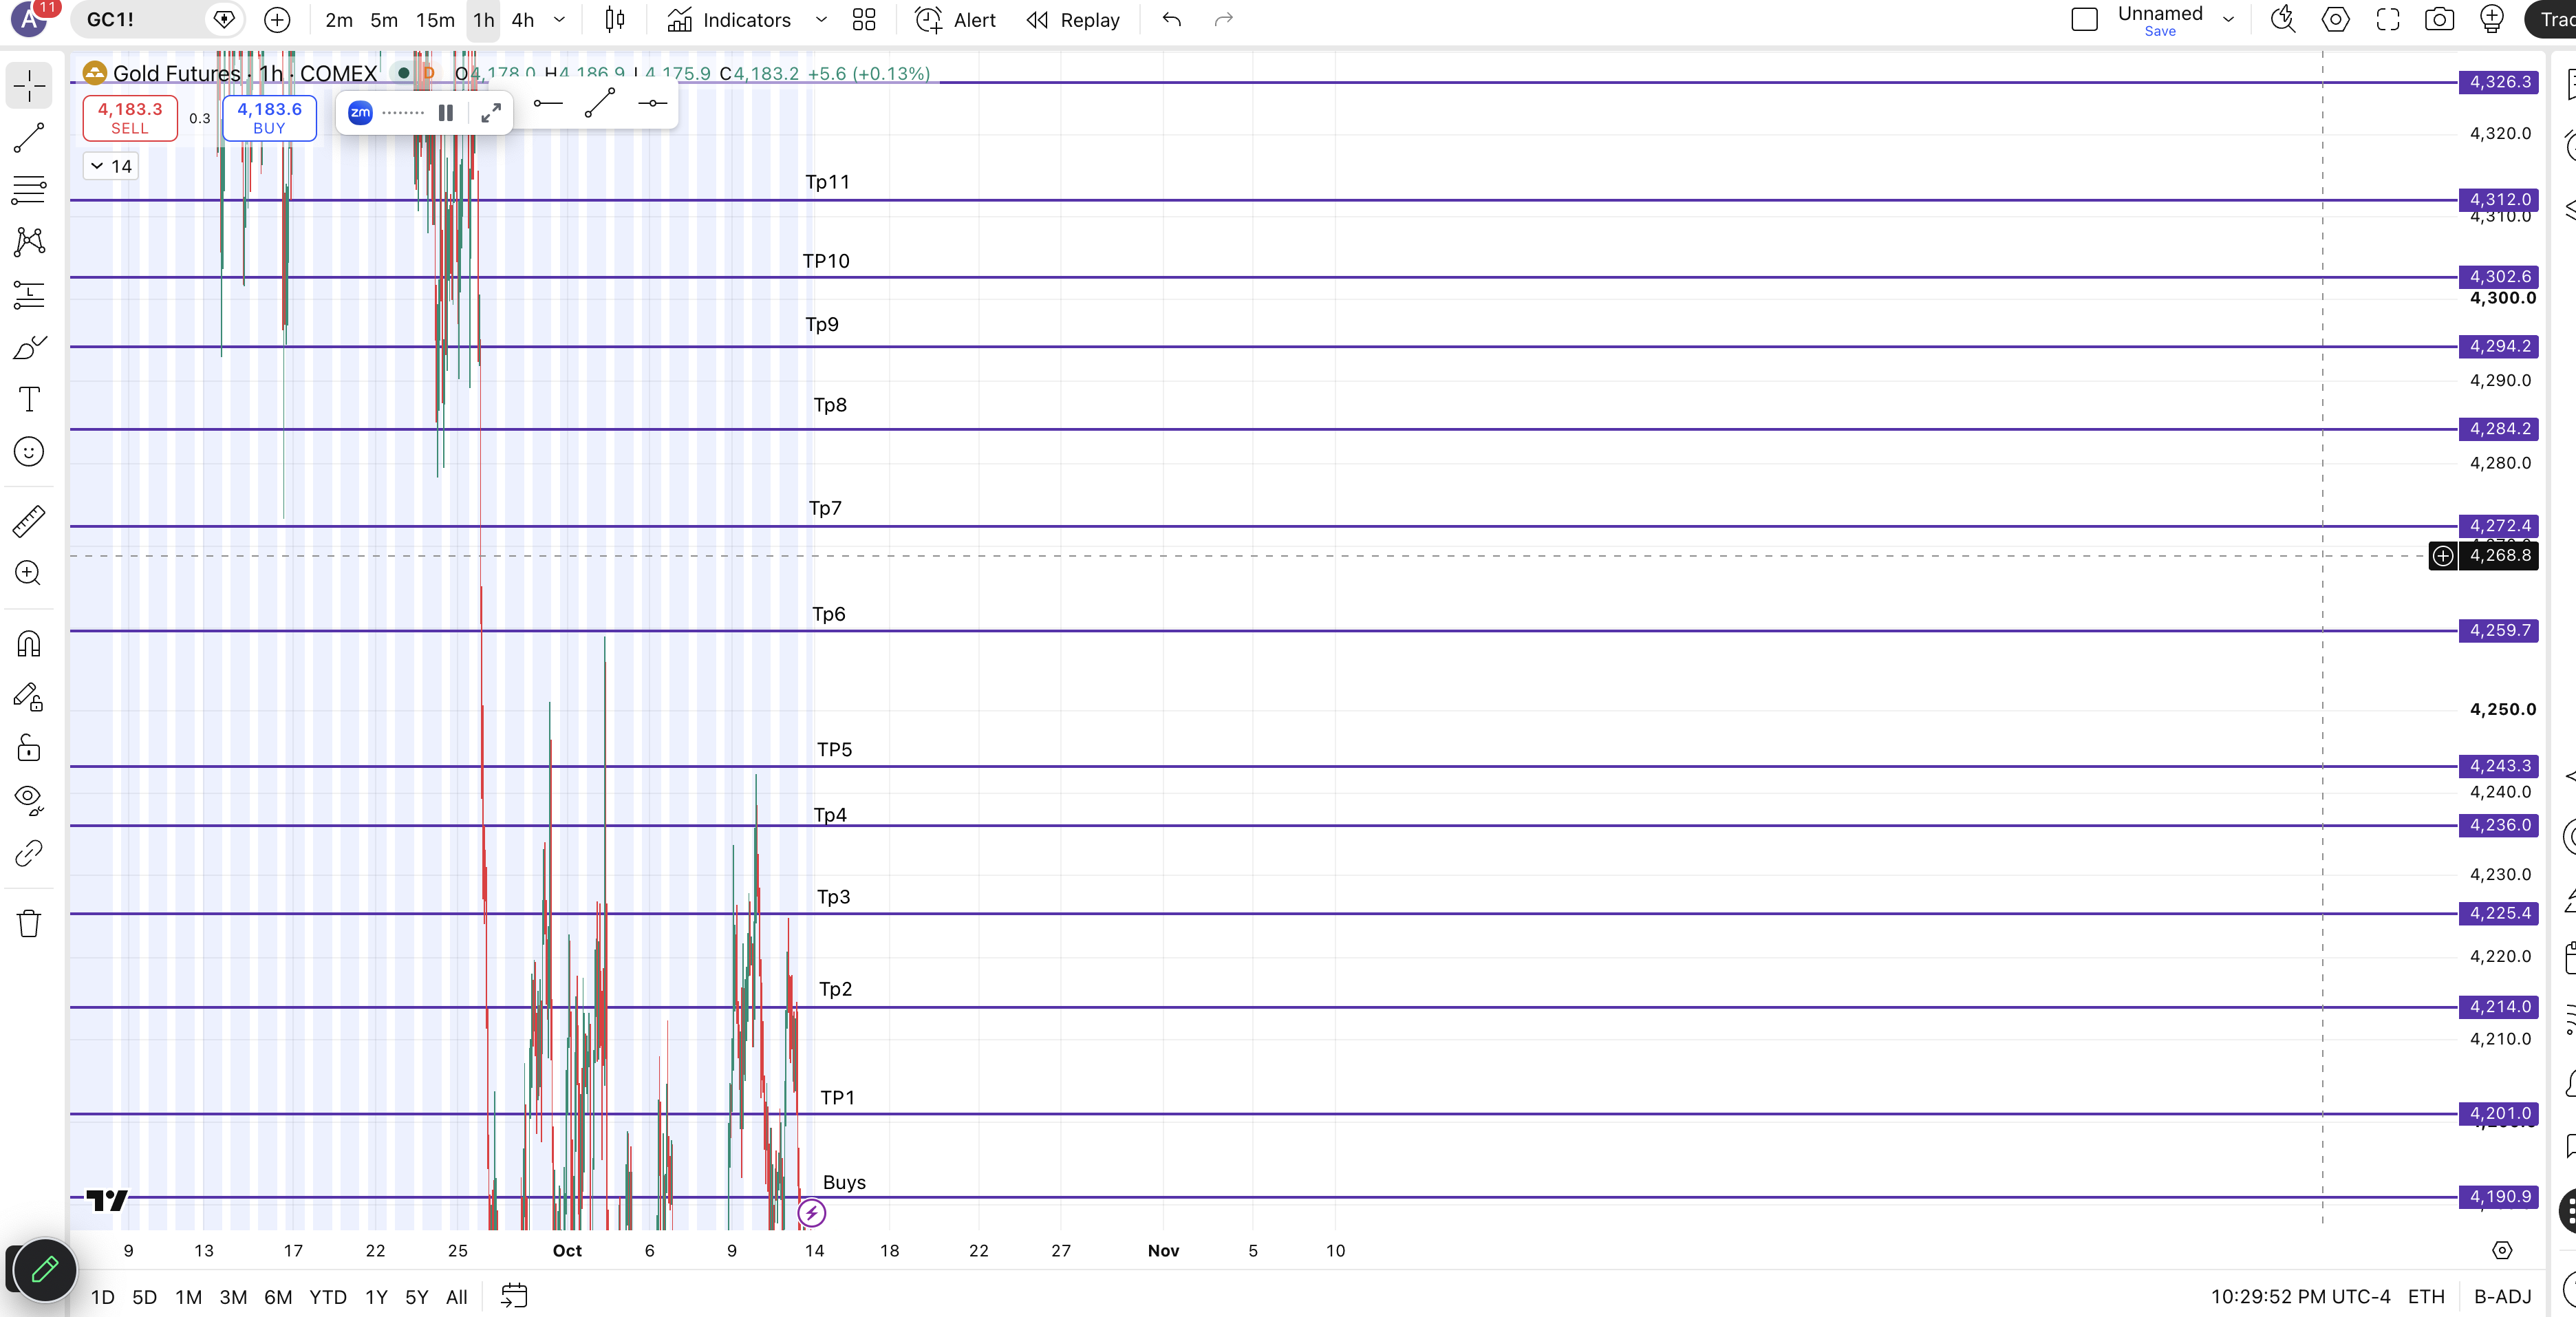
Task: Click the redo arrow
Action: [x=1224, y=20]
